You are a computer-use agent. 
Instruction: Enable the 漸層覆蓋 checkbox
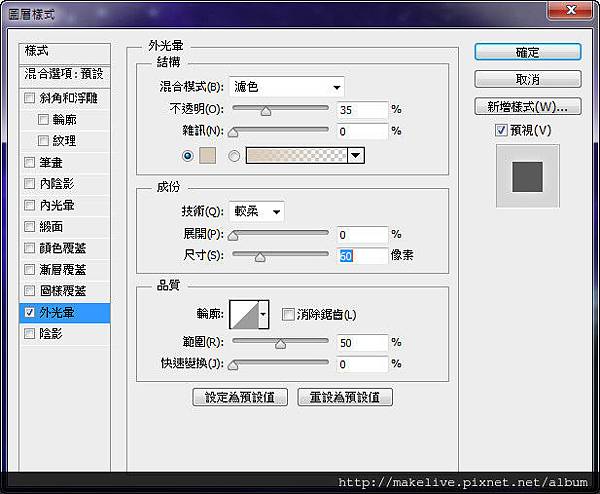click(x=29, y=270)
